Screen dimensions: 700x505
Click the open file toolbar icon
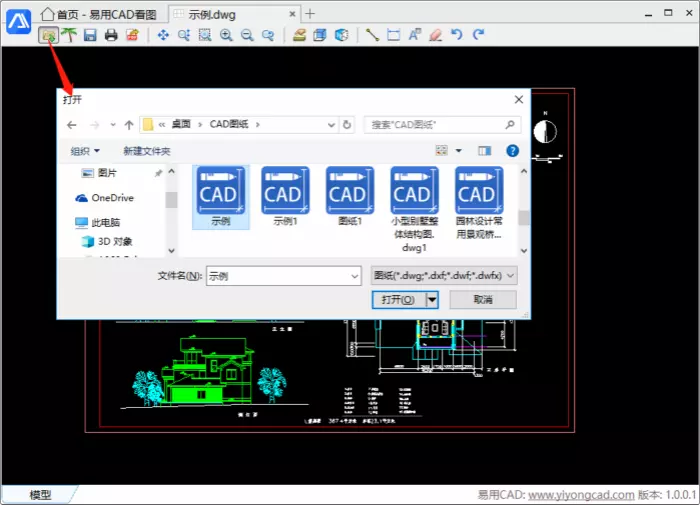click(47, 35)
